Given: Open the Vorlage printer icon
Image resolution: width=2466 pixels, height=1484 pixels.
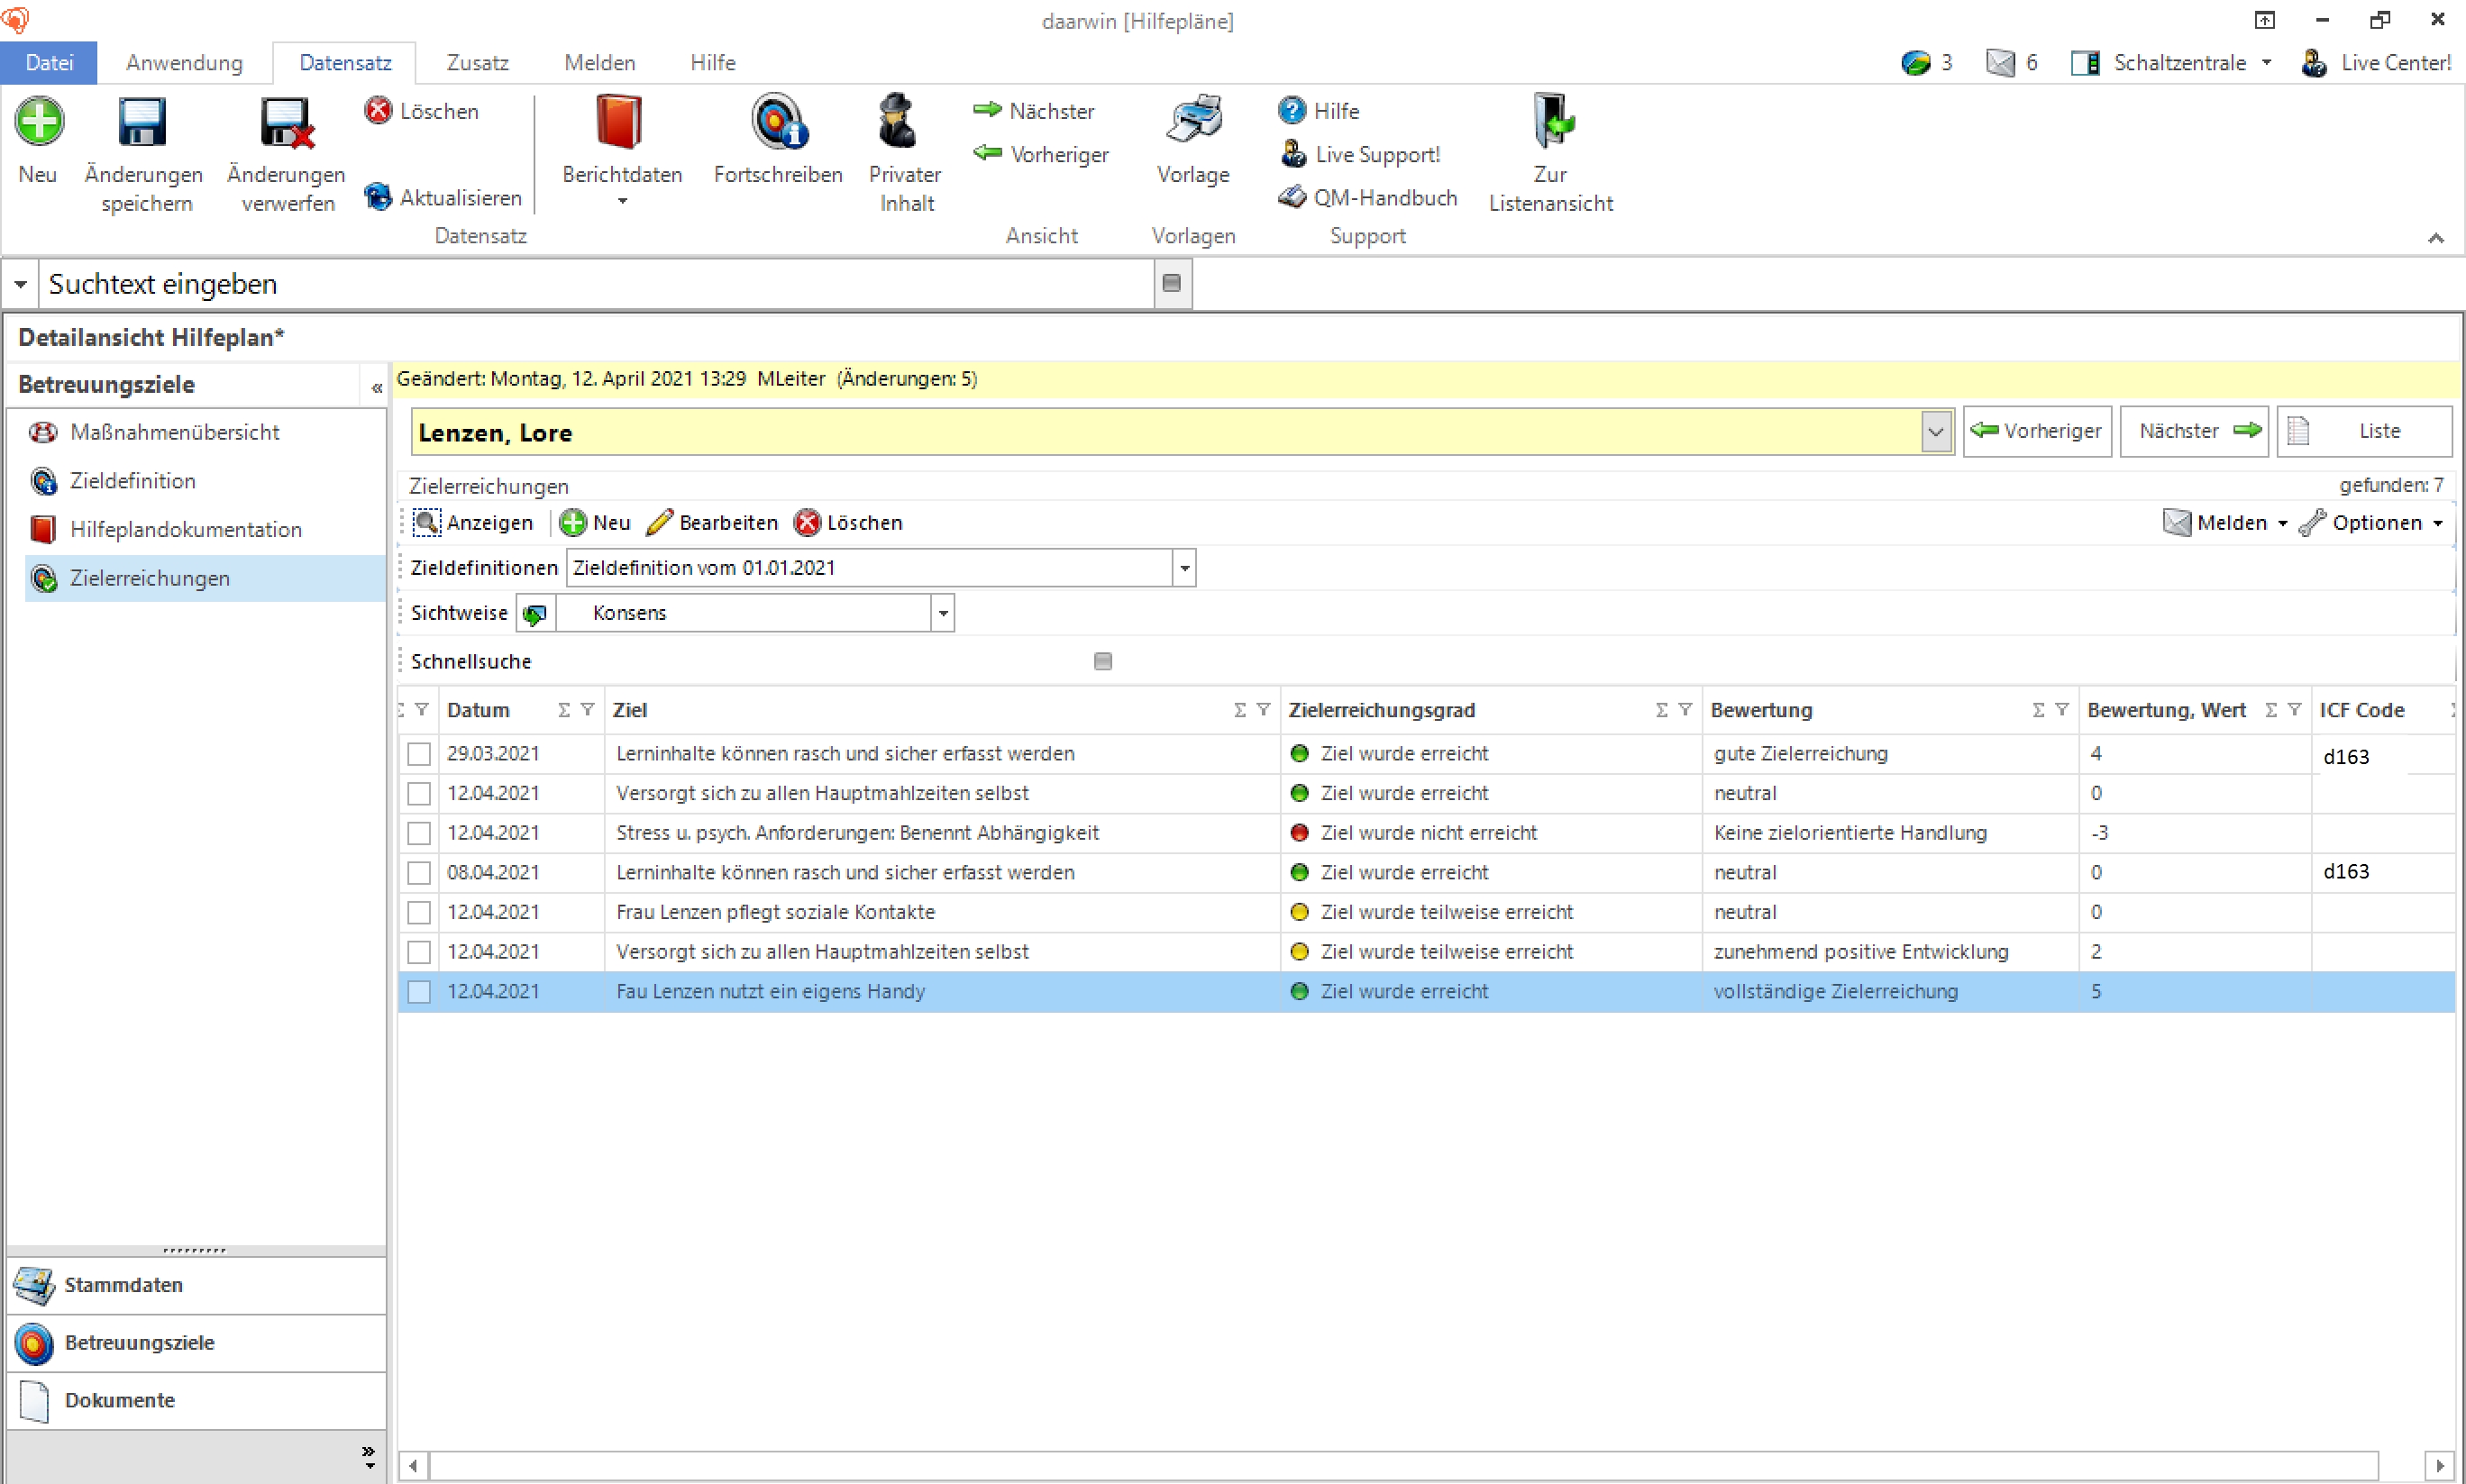Looking at the screenshot, I should tap(1194, 120).
